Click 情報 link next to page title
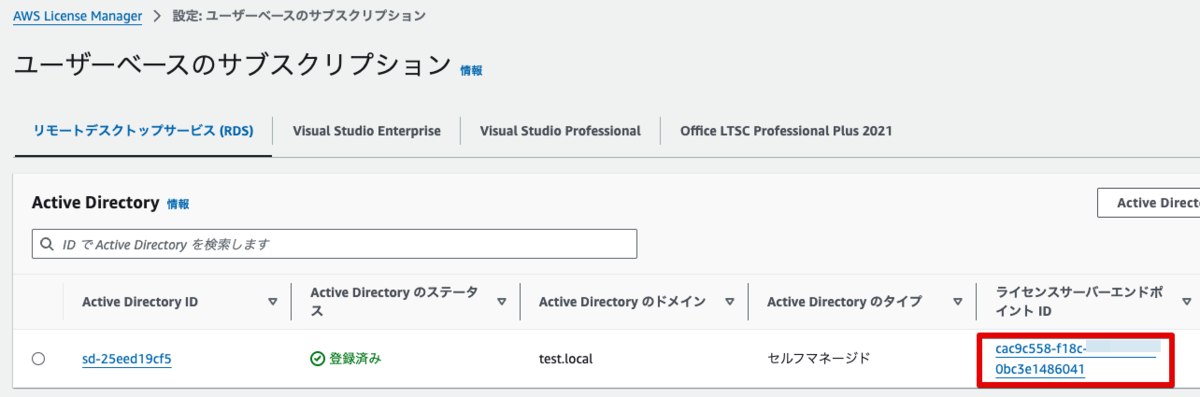 (471, 71)
